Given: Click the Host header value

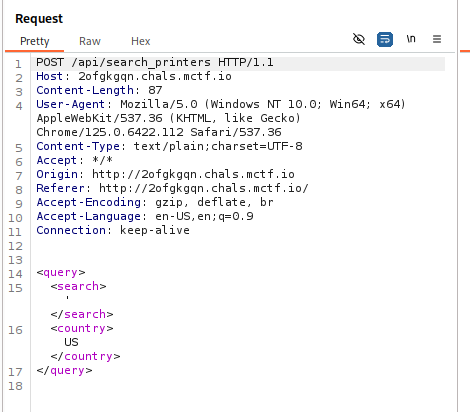Looking at the screenshot, I should click(x=155, y=76).
